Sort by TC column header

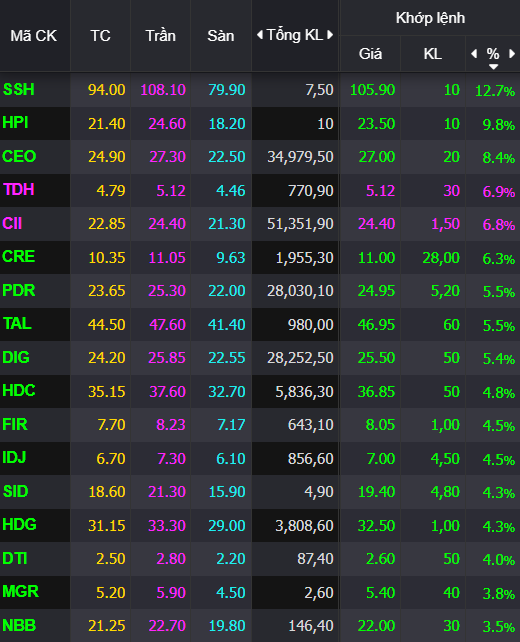tap(100, 36)
